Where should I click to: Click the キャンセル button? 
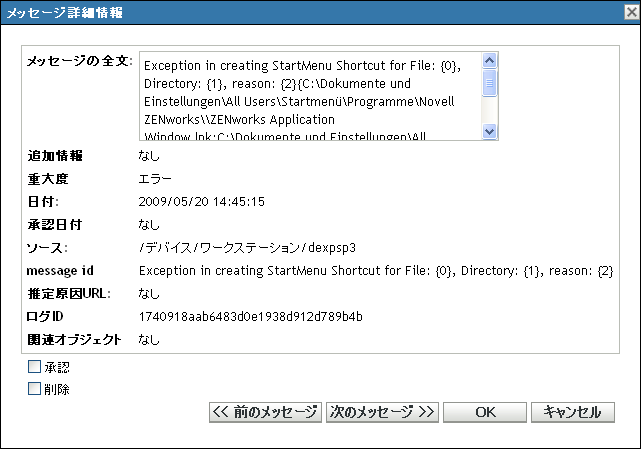[x=572, y=412]
